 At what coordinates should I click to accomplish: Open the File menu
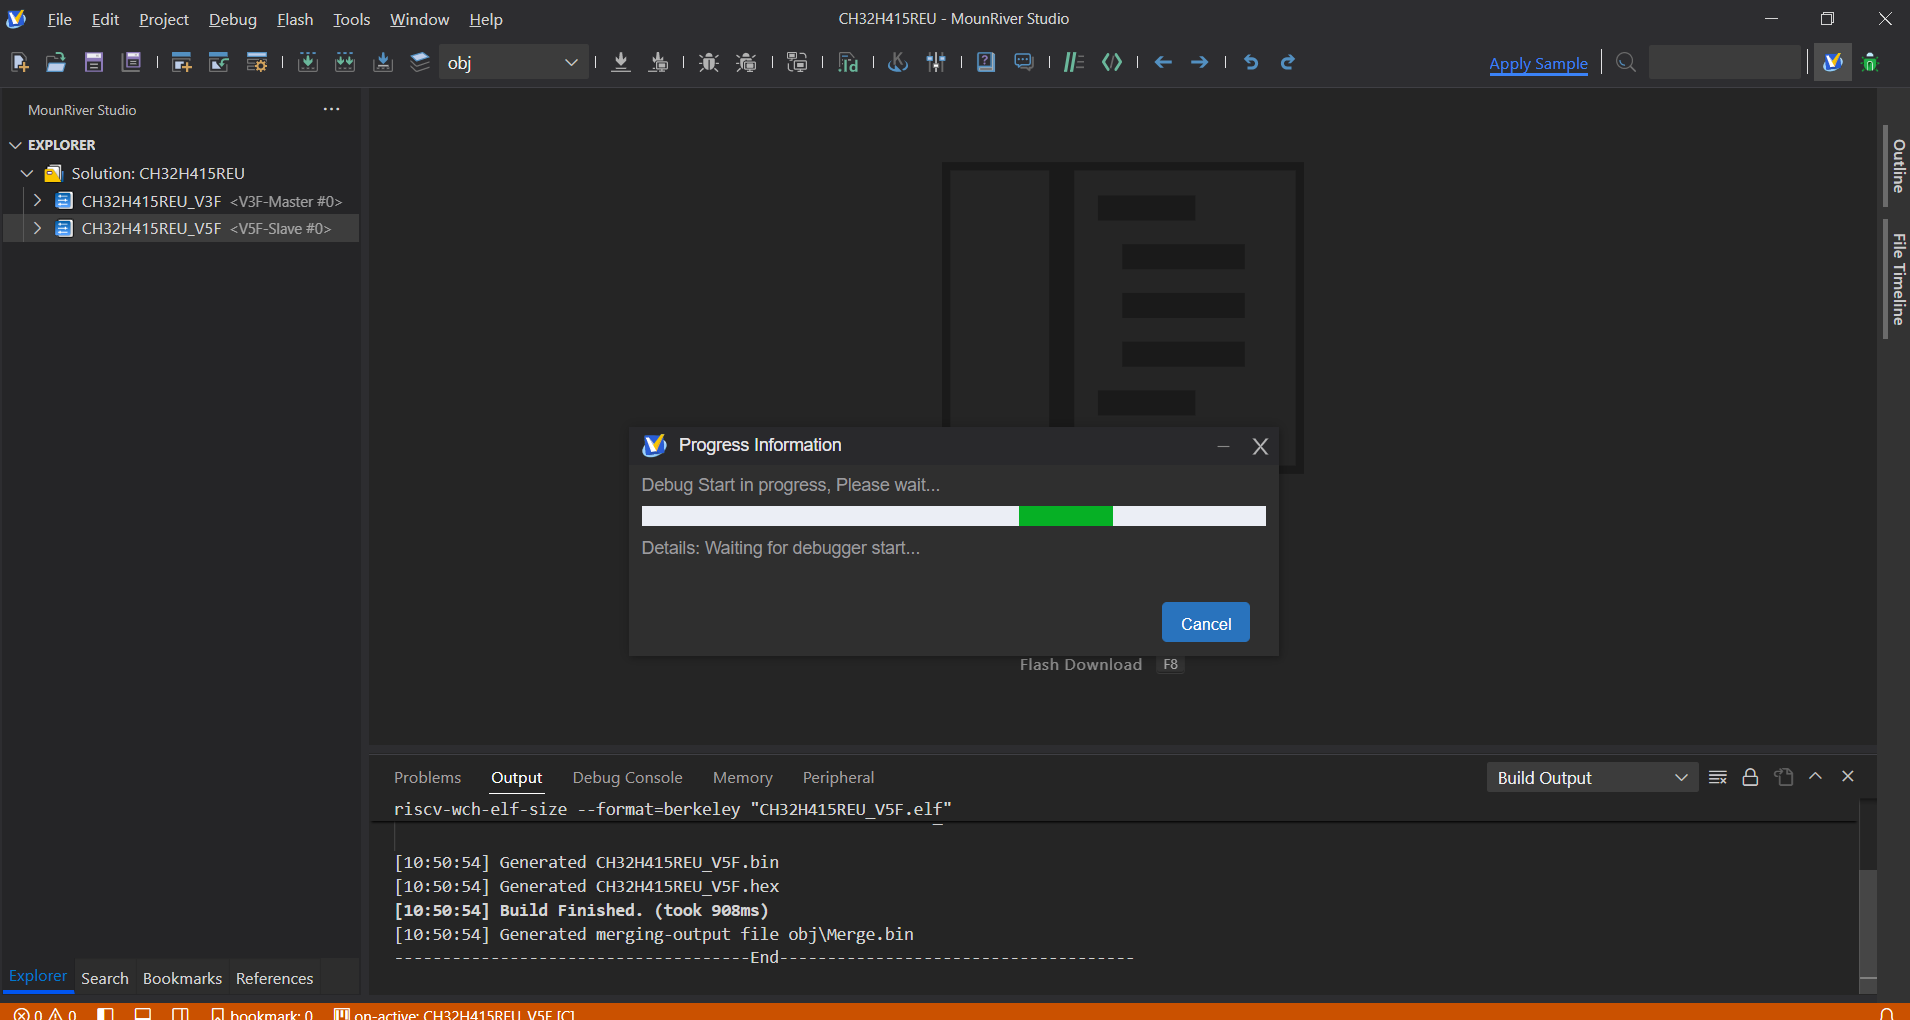pyautogui.click(x=59, y=19)
